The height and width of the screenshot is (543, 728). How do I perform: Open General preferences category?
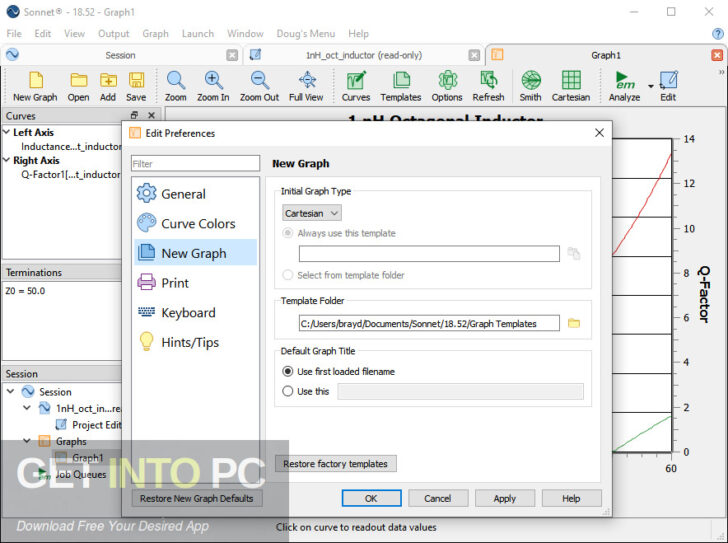[195, 194]
